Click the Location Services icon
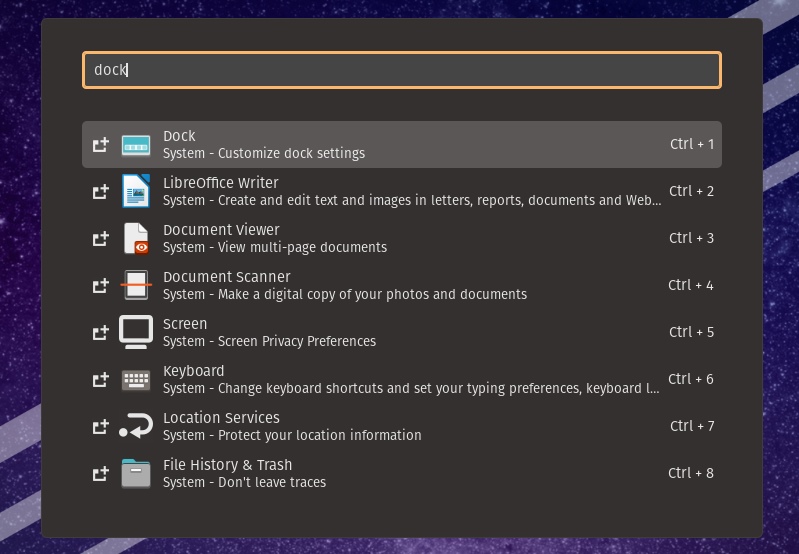This screenshot has width=799, height=554. [136, 426]
